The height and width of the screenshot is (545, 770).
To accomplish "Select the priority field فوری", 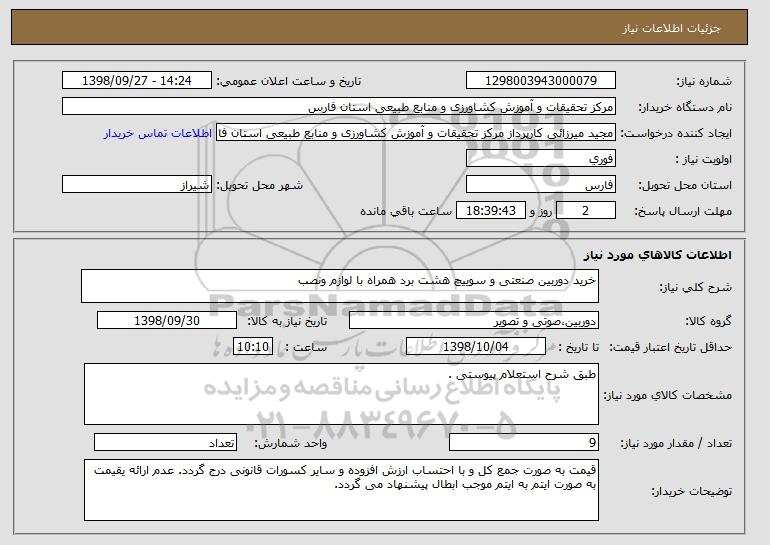I will (x=541, y=159).
